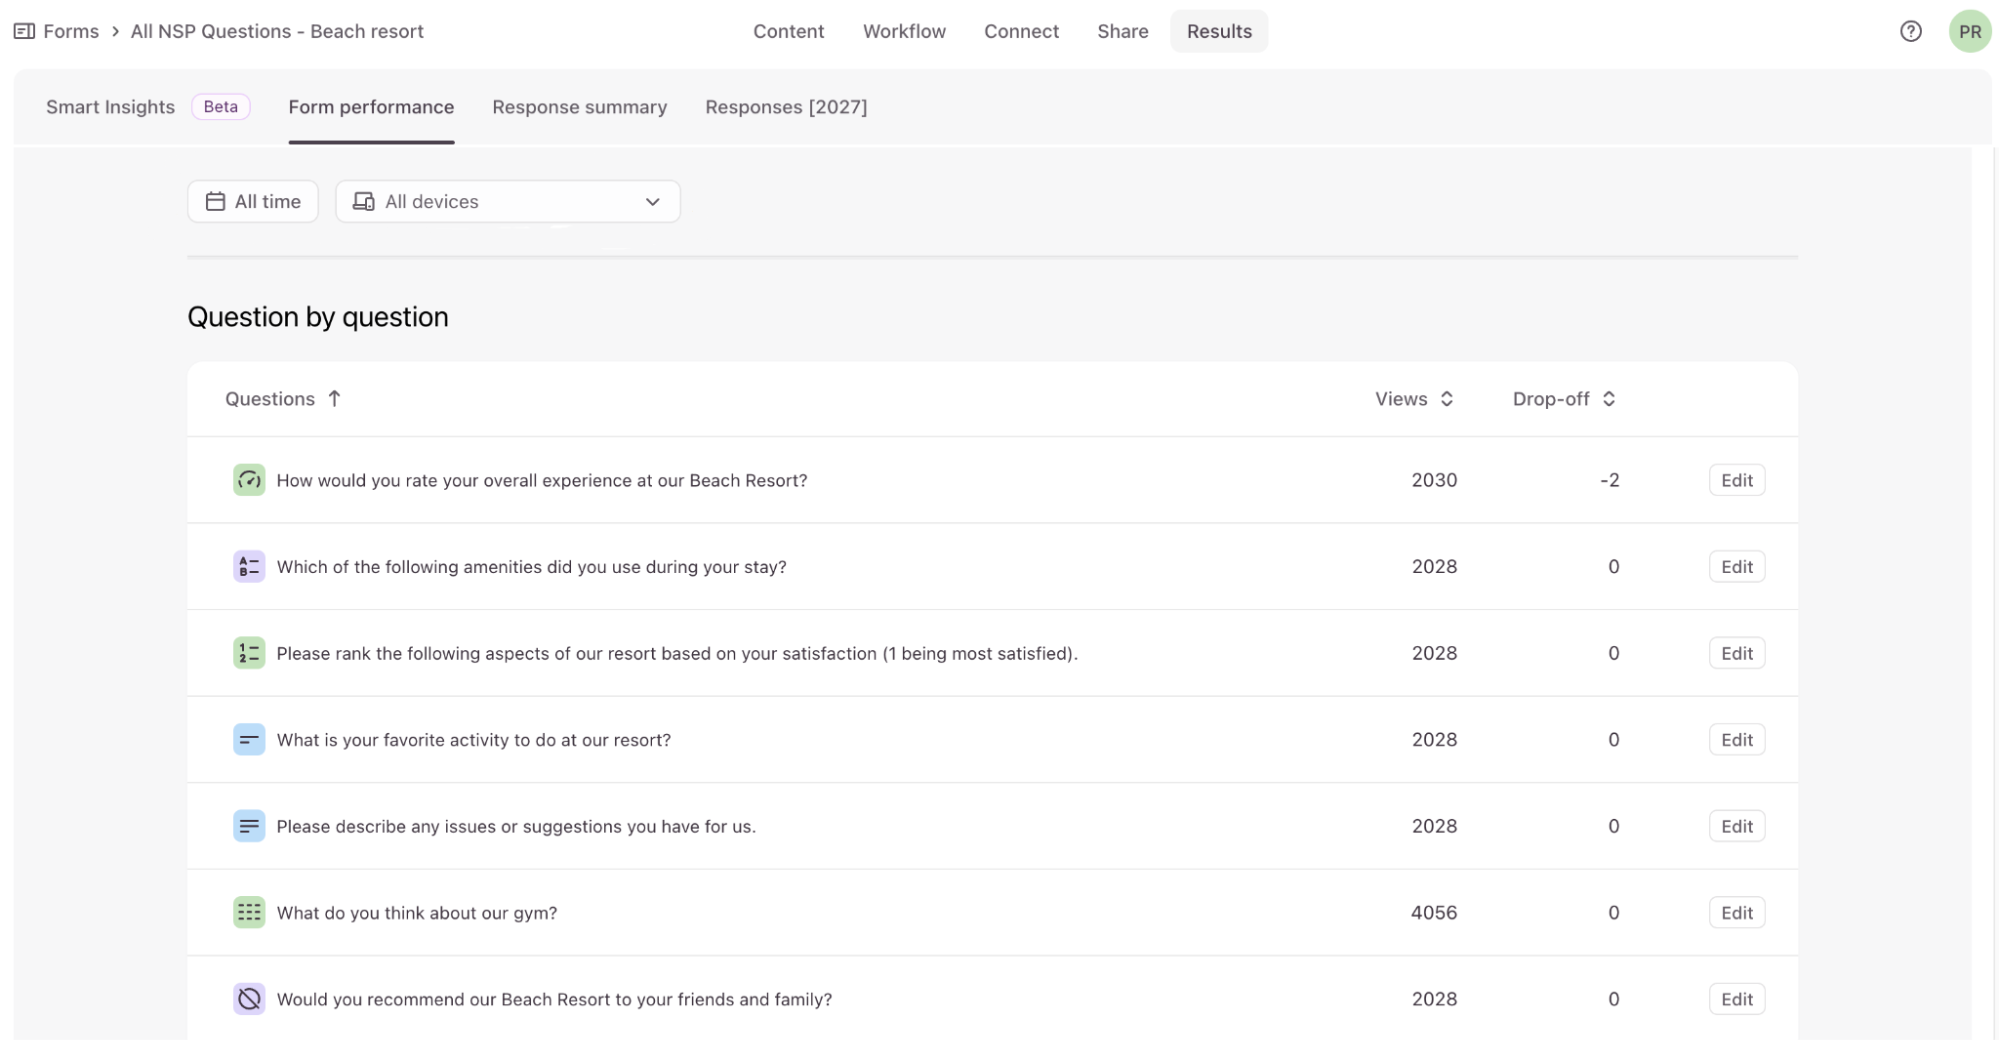Click 'What is your favorite activity' text
The height and width of the screenshot is (1040, 1999).
click(x=473, y=739)
